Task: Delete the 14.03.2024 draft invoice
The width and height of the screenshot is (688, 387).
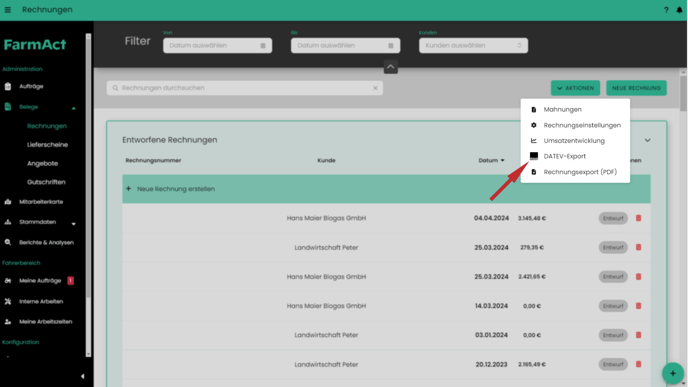Action: [638, 306]
